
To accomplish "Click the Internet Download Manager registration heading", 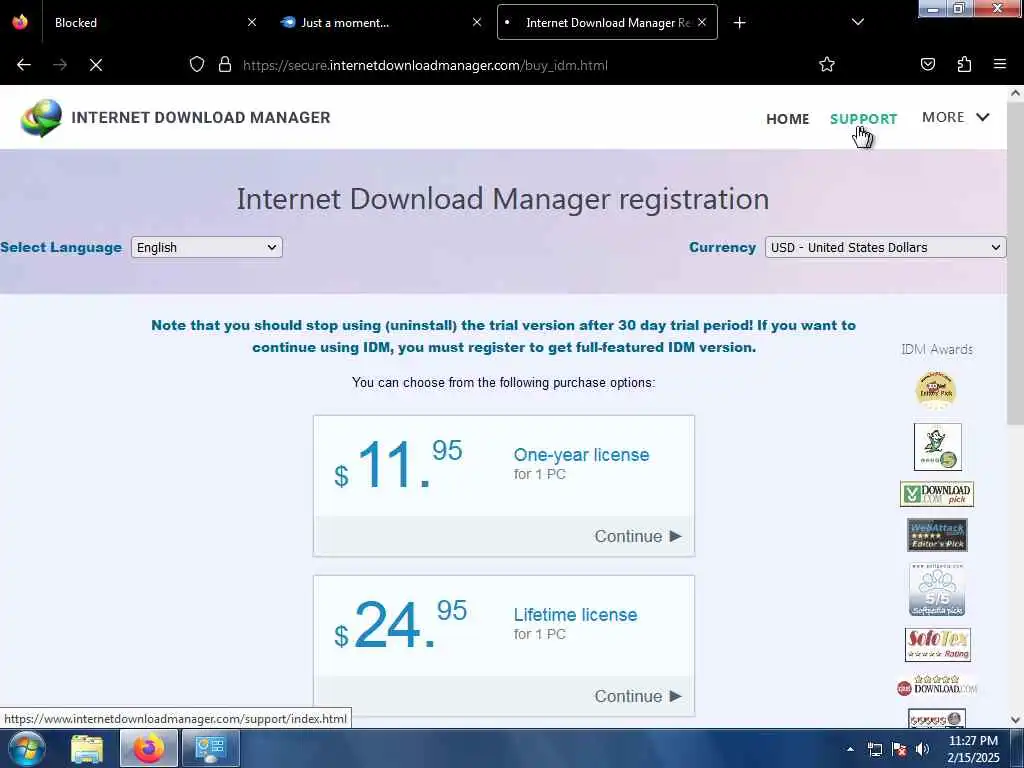I will pos(503,199).
